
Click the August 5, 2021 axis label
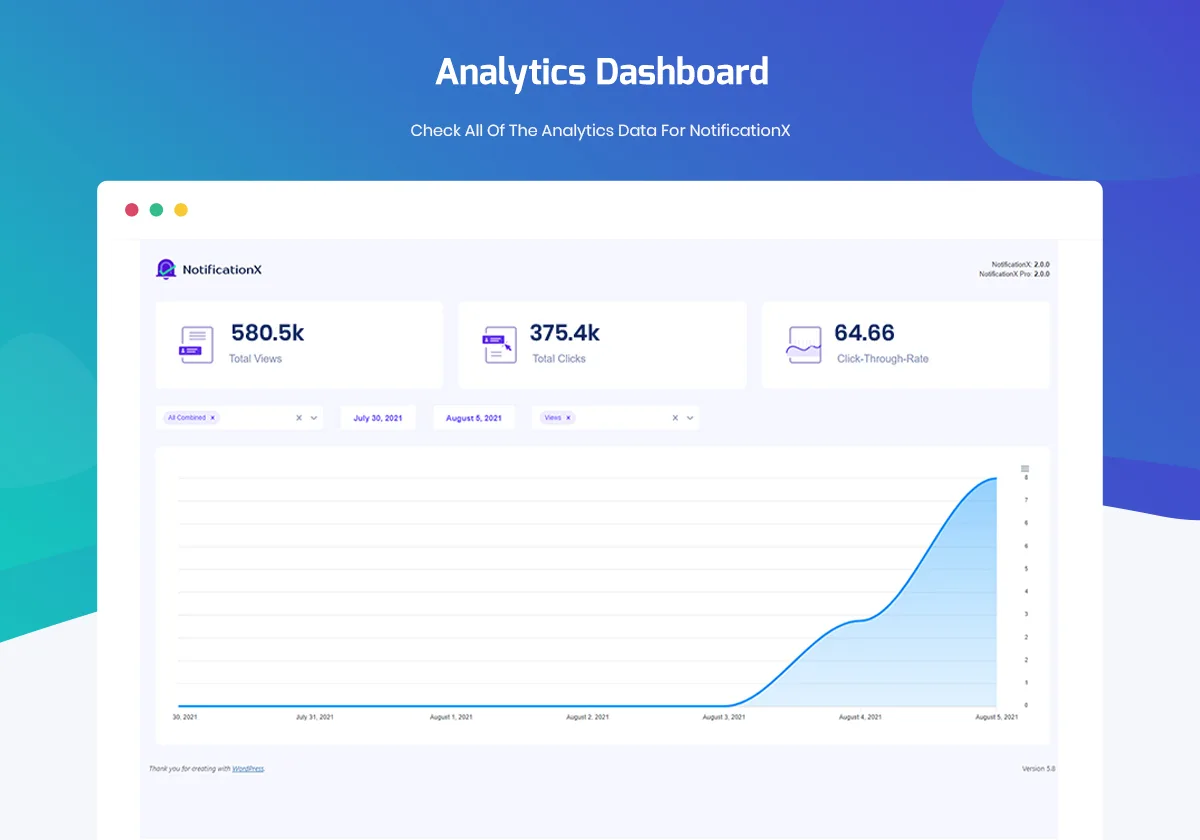coord(997,717)
